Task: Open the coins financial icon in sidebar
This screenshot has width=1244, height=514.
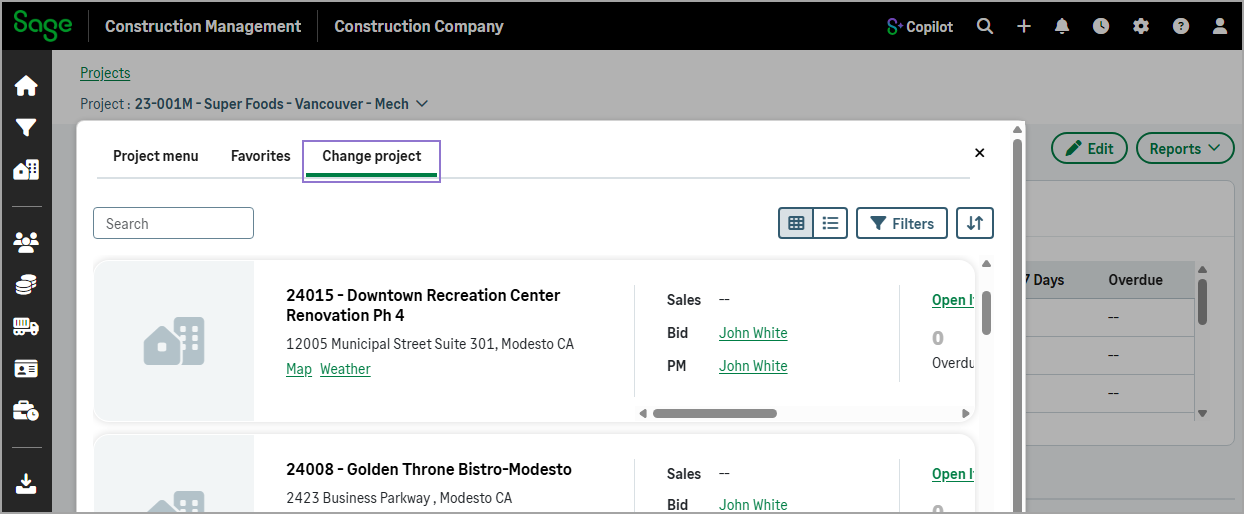Action: coord(26,284)
